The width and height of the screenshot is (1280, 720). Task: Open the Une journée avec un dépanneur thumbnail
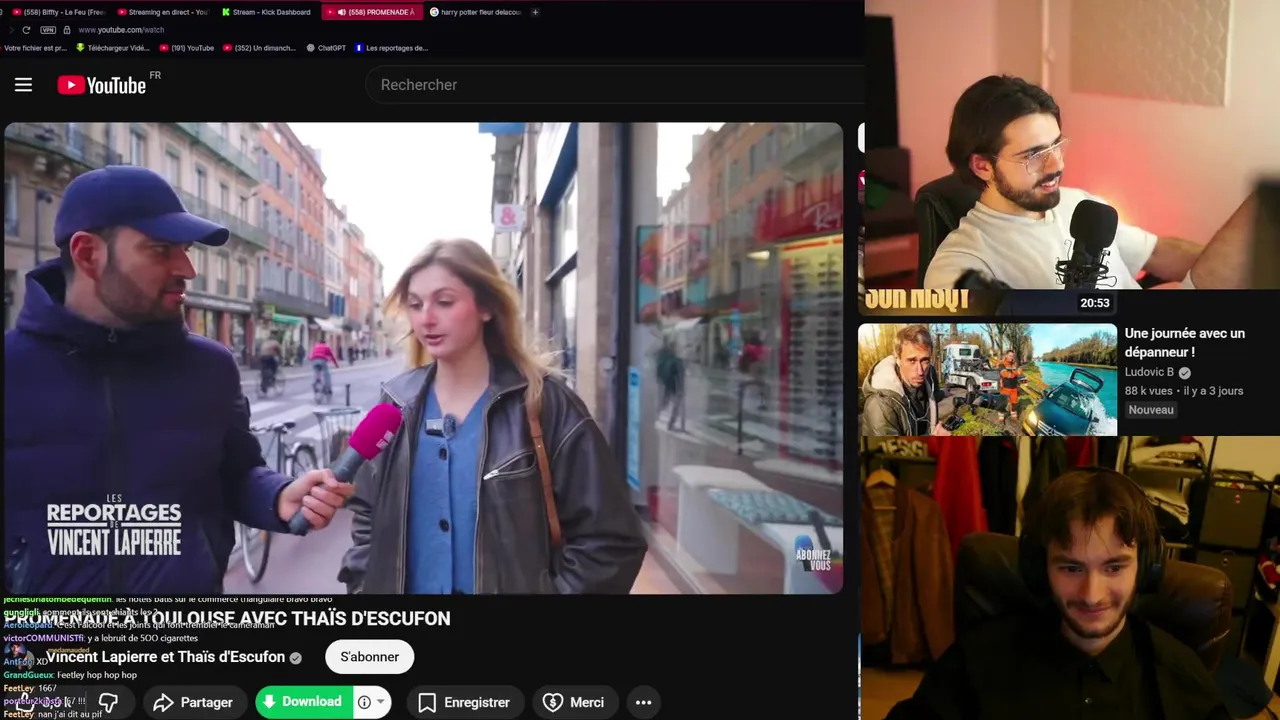coord(987,379)
